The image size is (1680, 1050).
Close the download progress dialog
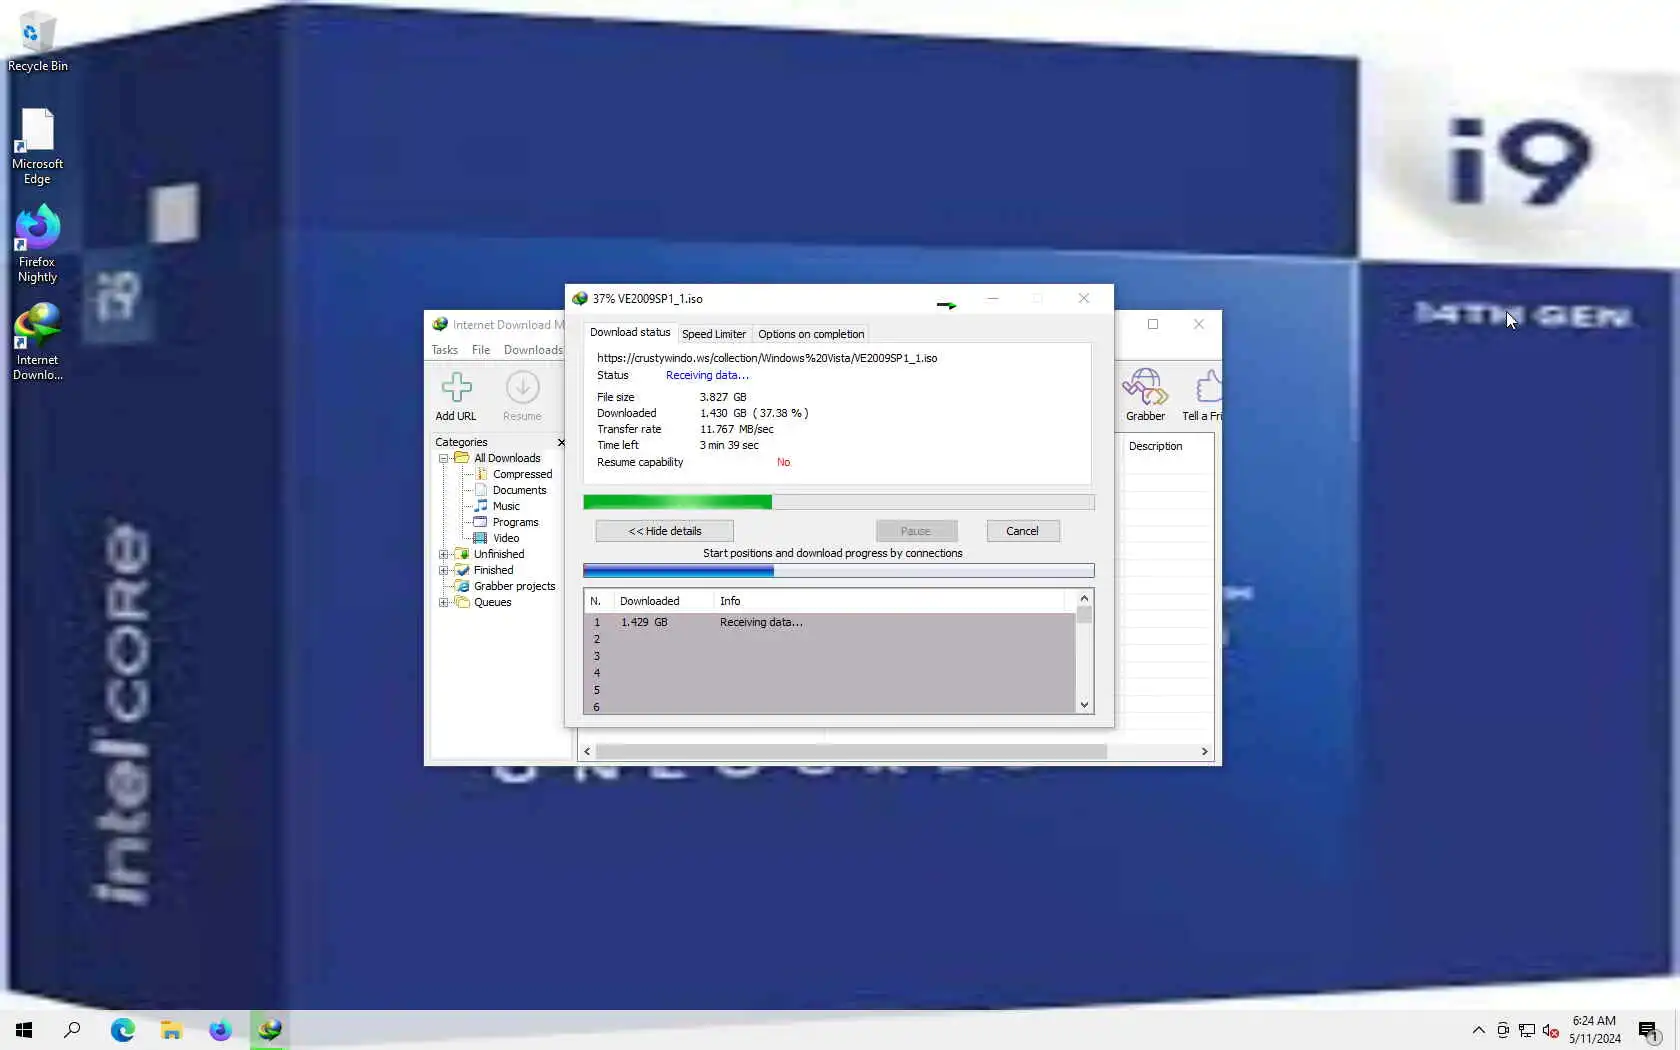point(1084,298)
